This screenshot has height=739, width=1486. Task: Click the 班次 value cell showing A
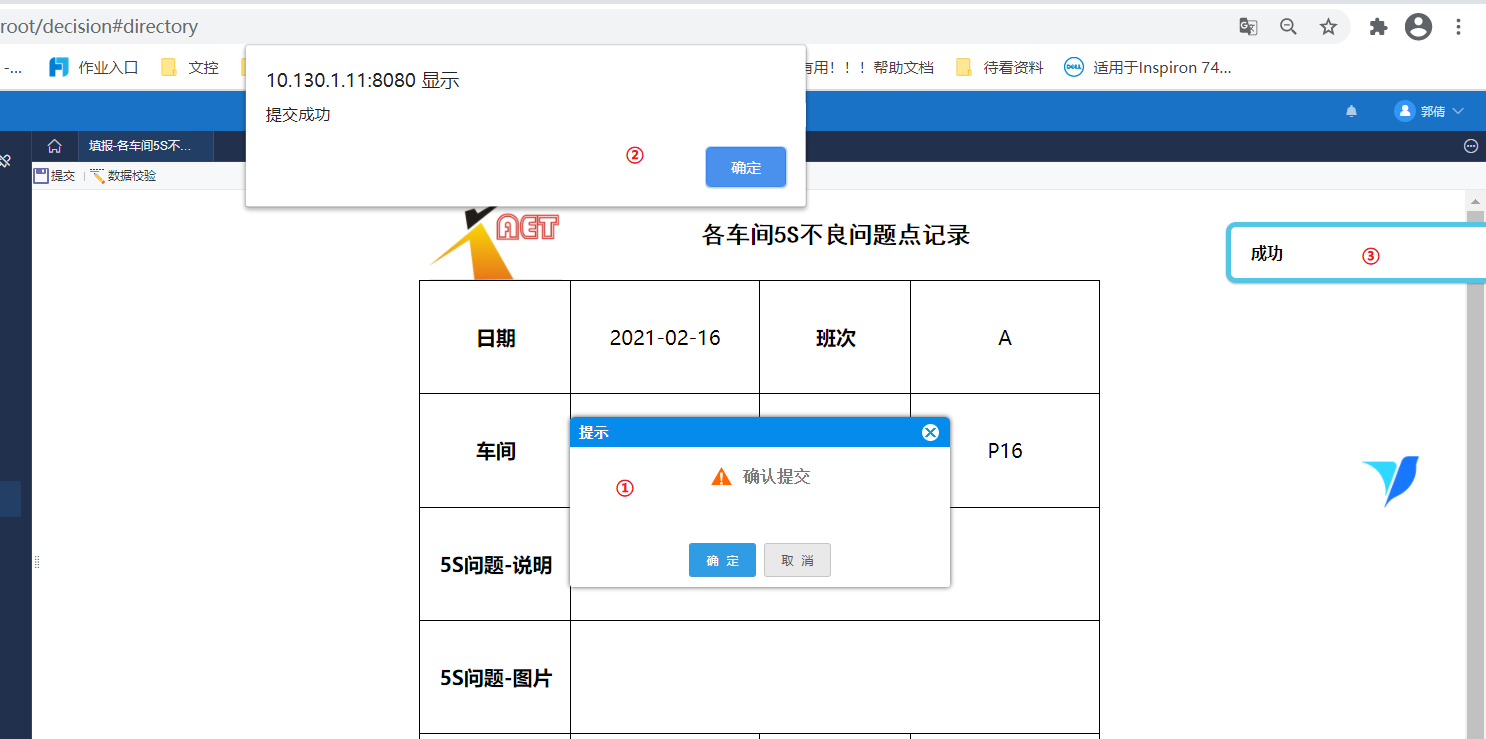click(x=1005, y=338)
